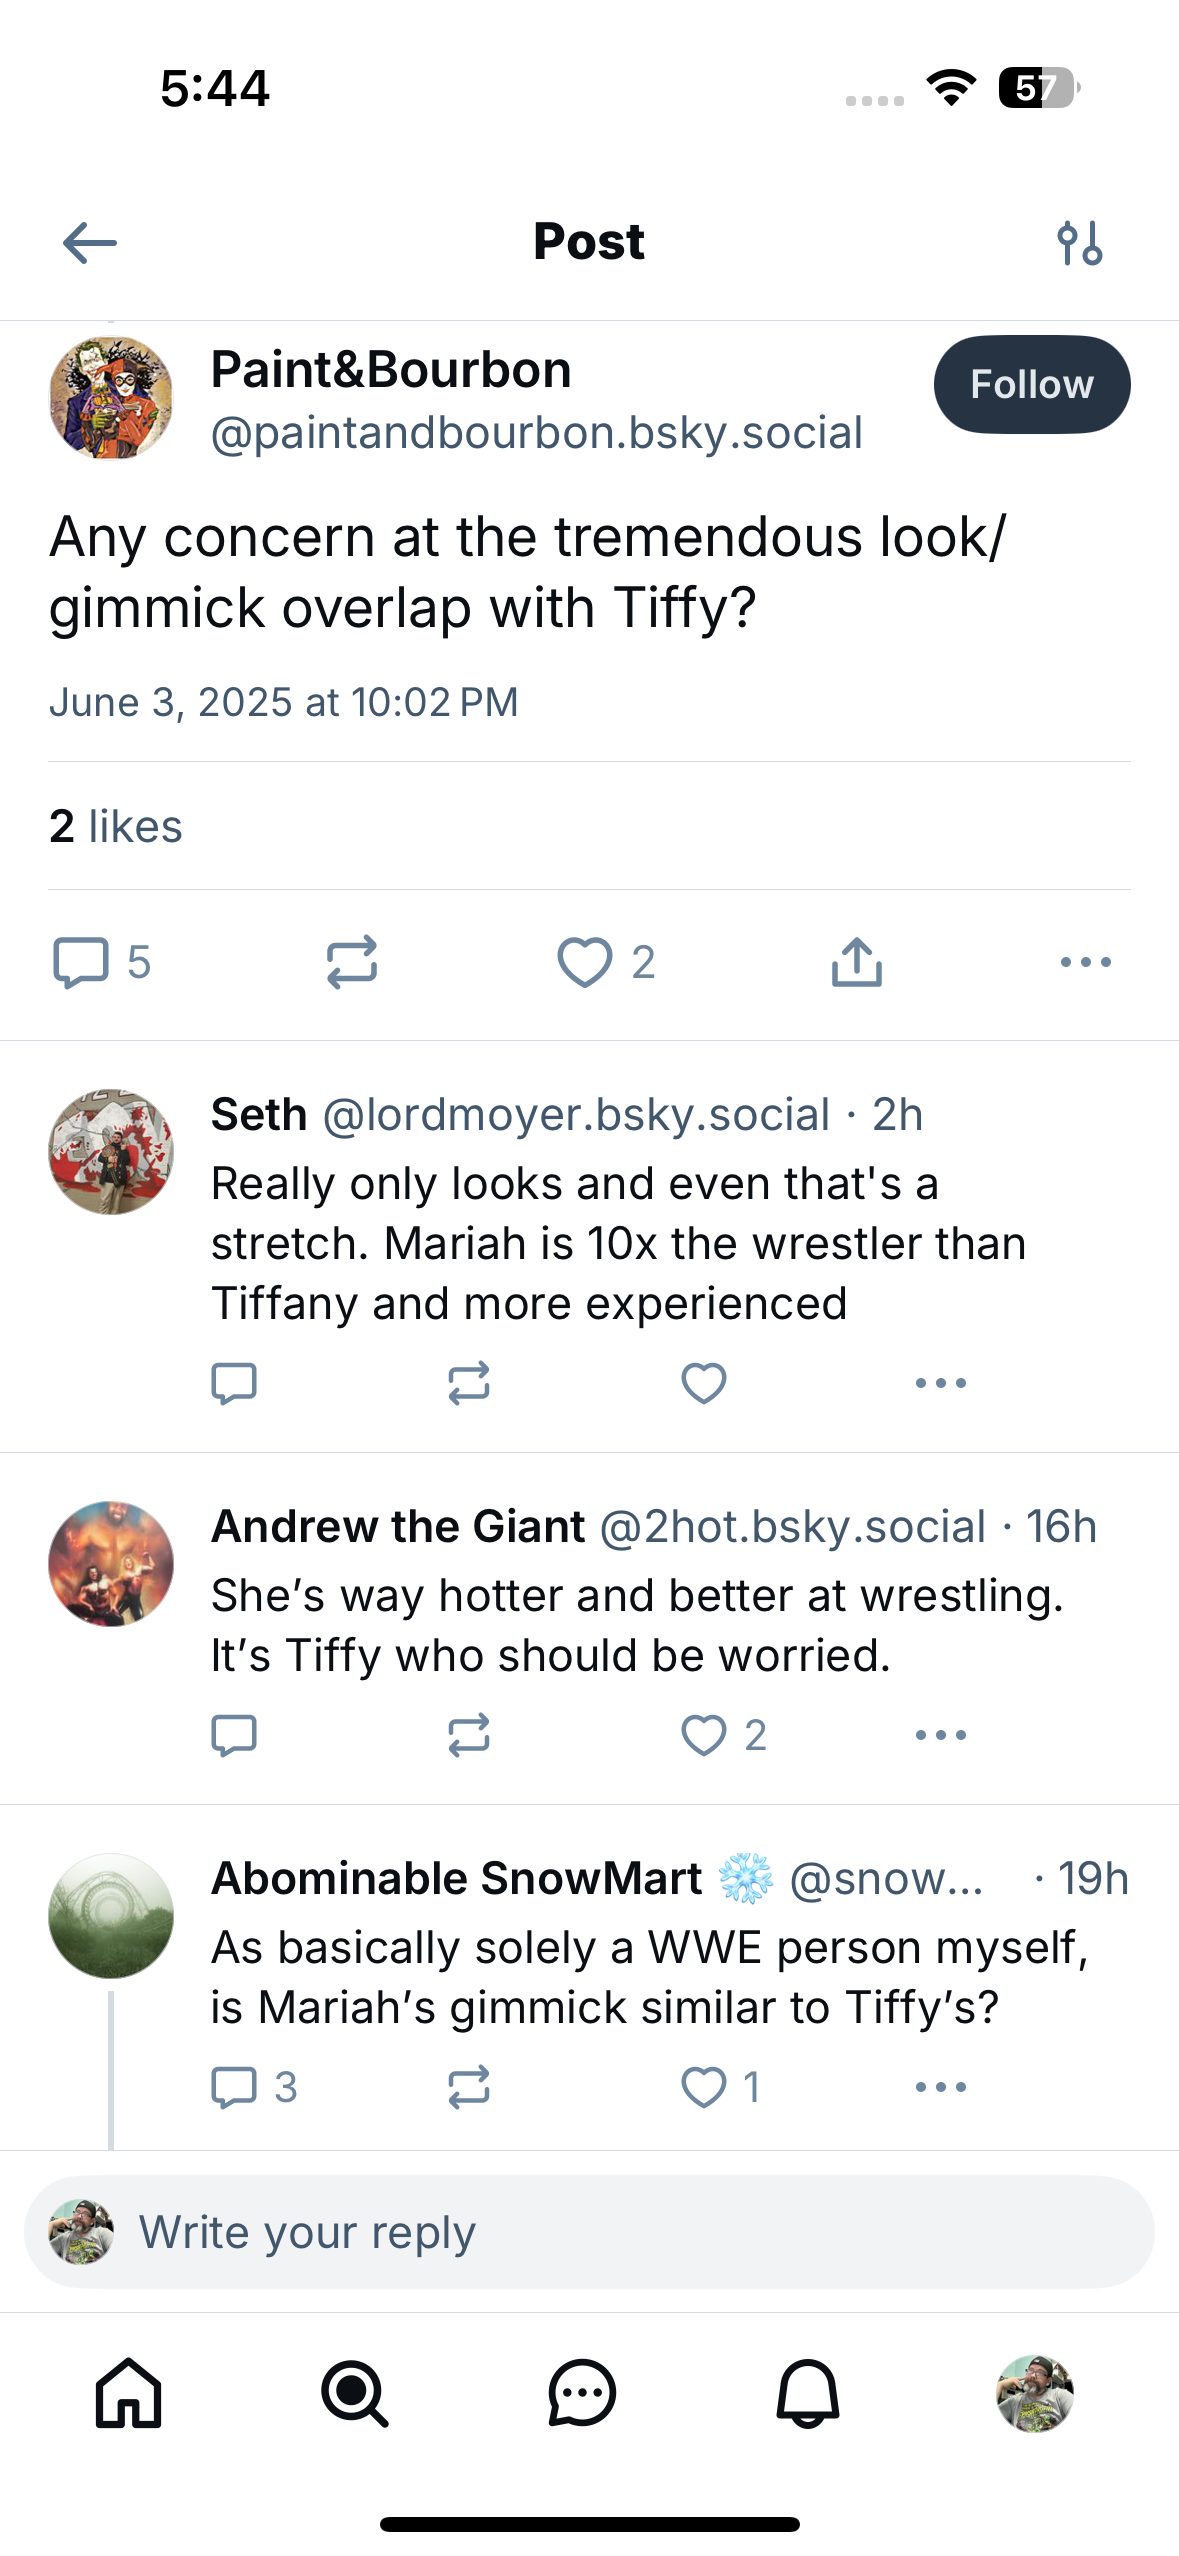
Task: Open more options on Seth's reply
Action: 940,1383
